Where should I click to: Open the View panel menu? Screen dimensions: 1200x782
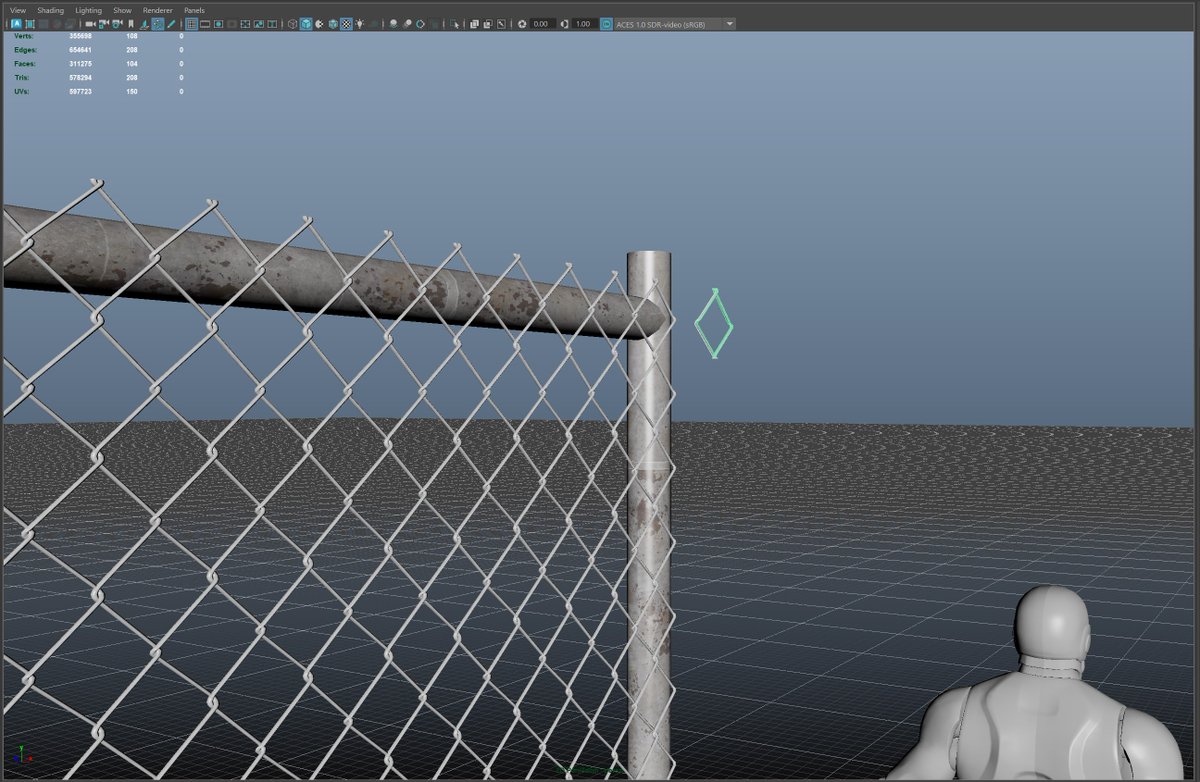(18, 10)
